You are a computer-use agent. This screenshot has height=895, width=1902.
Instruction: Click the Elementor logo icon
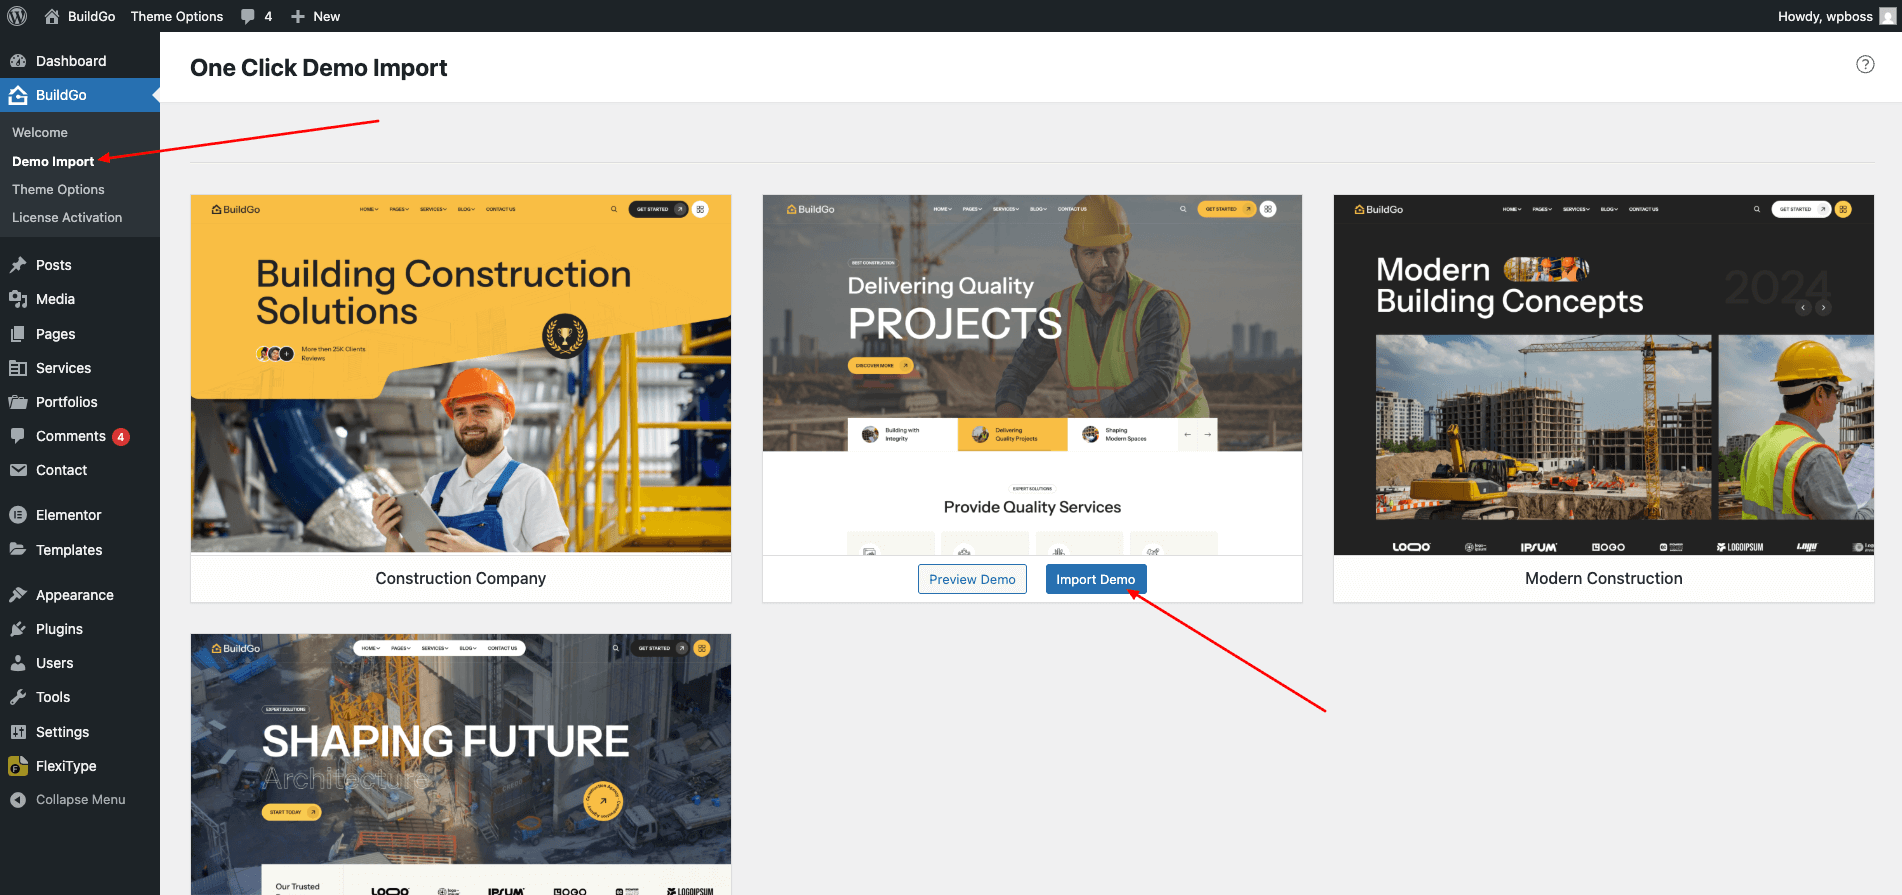(x=18, y=515)
